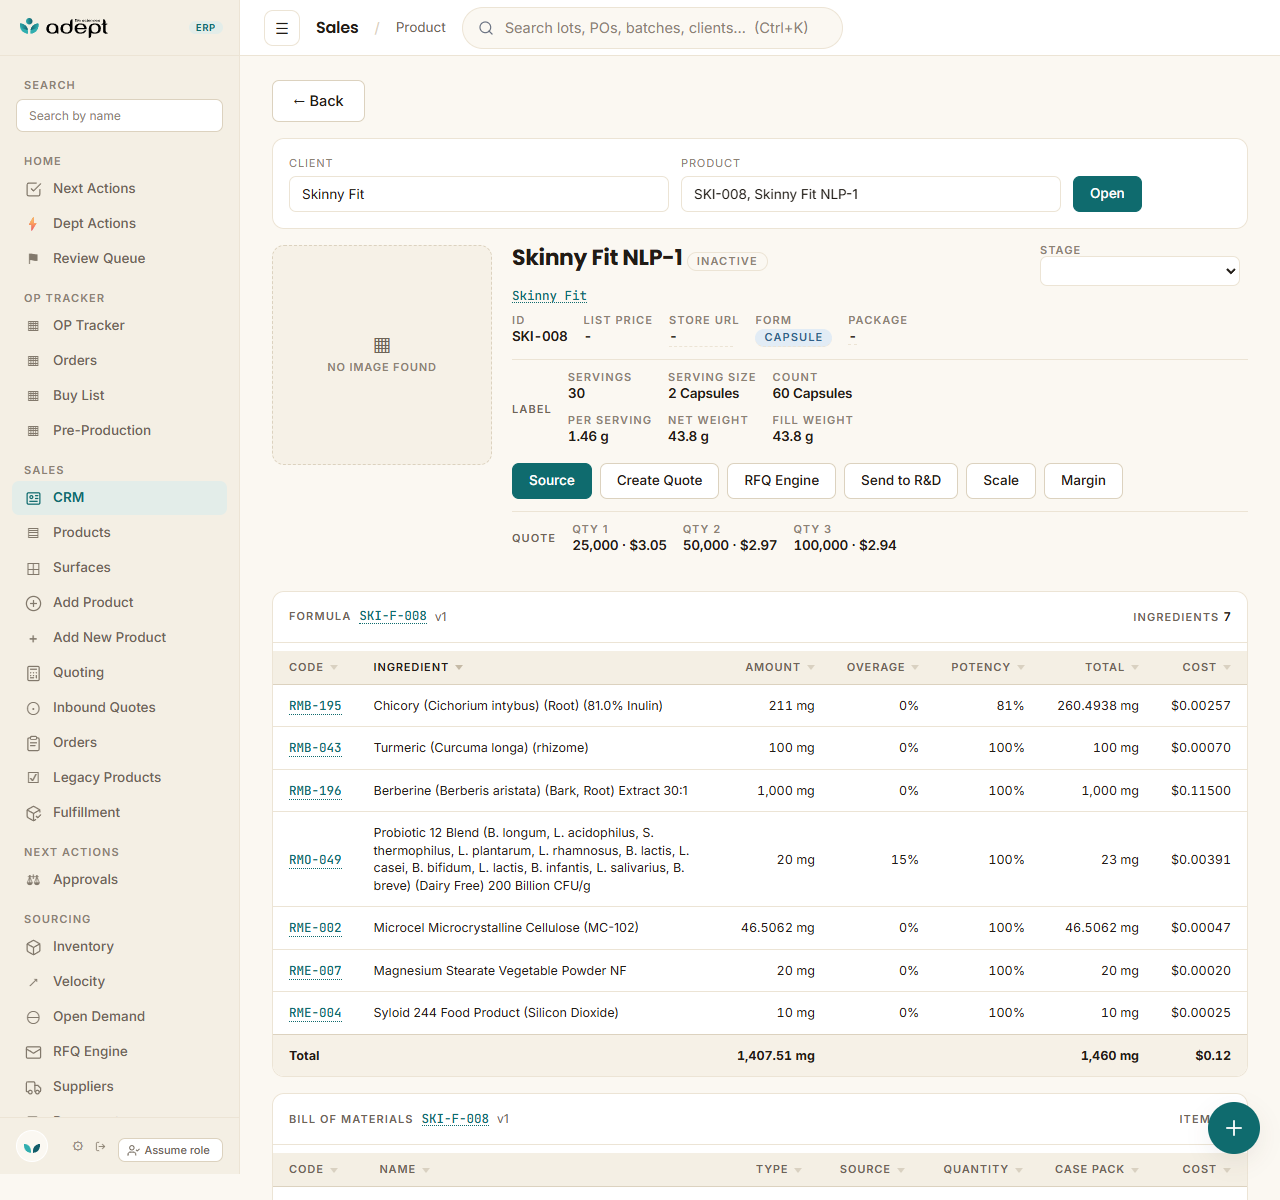Image resolution: width=1280 pixels, height=1200 pixels.
Task: Open the SKI-F-008 link in Formula header
Action: (x=393, y=617)
